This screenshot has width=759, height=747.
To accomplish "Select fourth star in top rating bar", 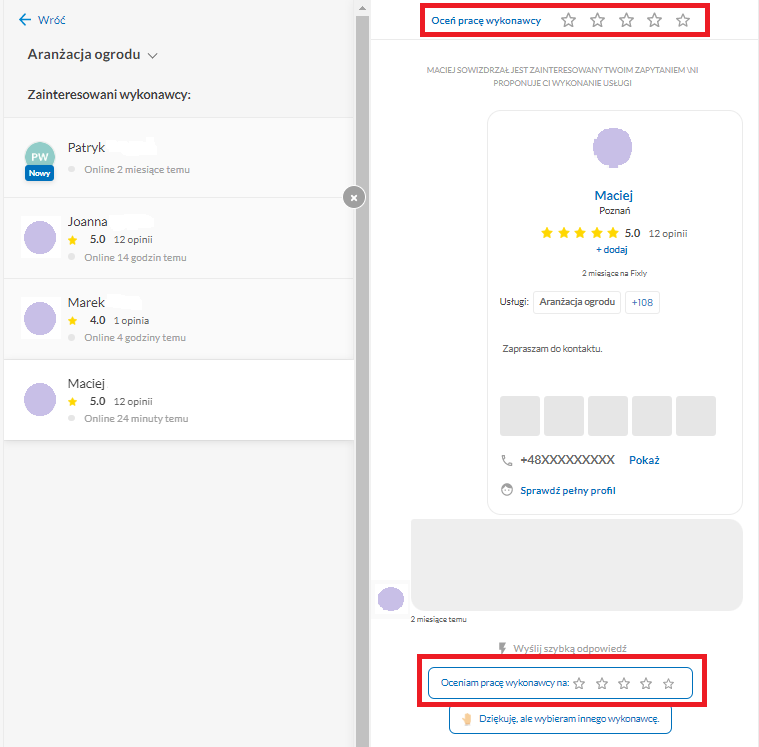I will pos(654,20).
